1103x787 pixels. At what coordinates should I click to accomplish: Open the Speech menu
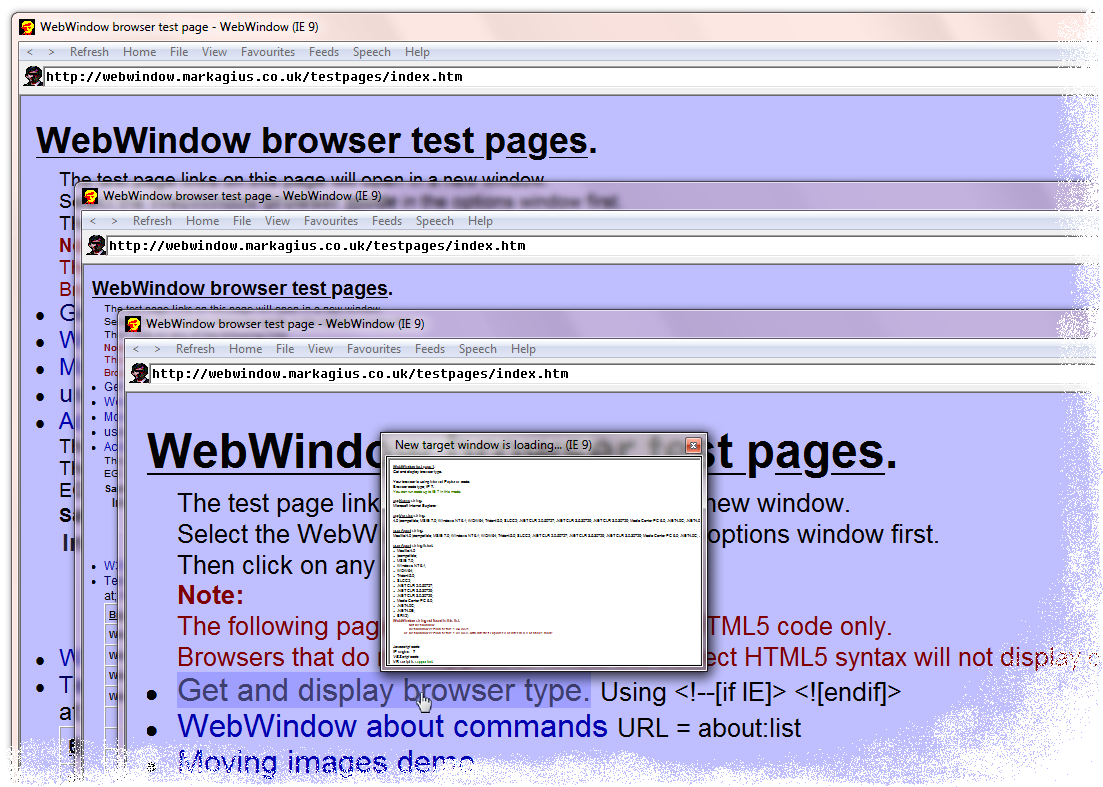coord(478,348)
